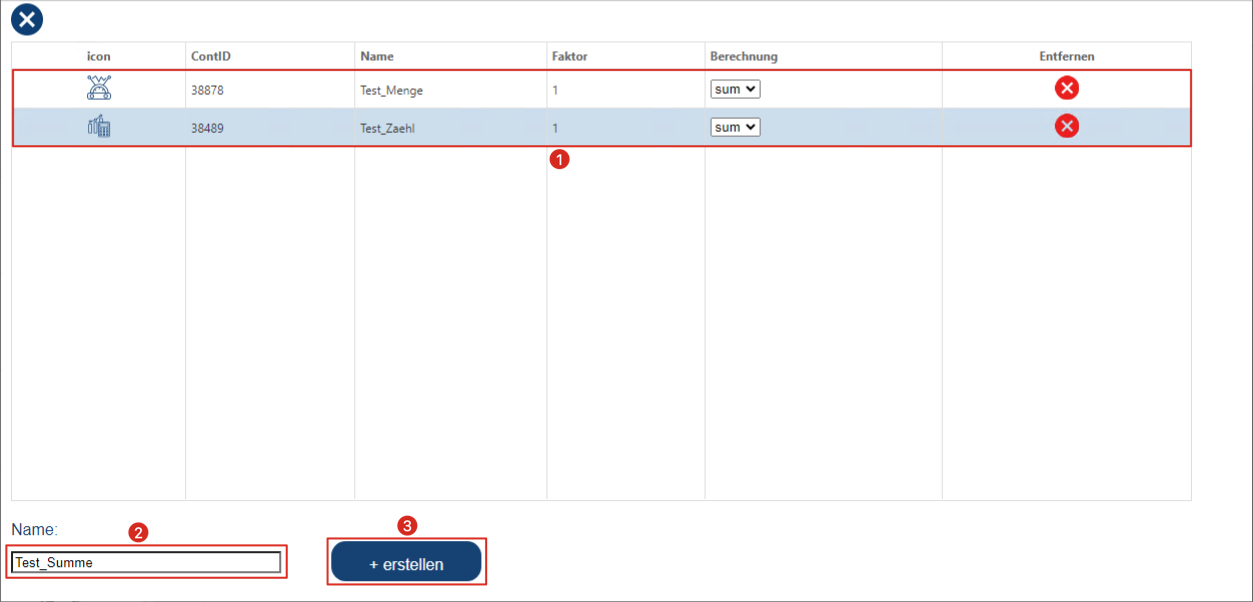This screenshot has height=602, width=1253.
Task: Expand the sum dropdown for Test_Zaehl
Action: 735,127
